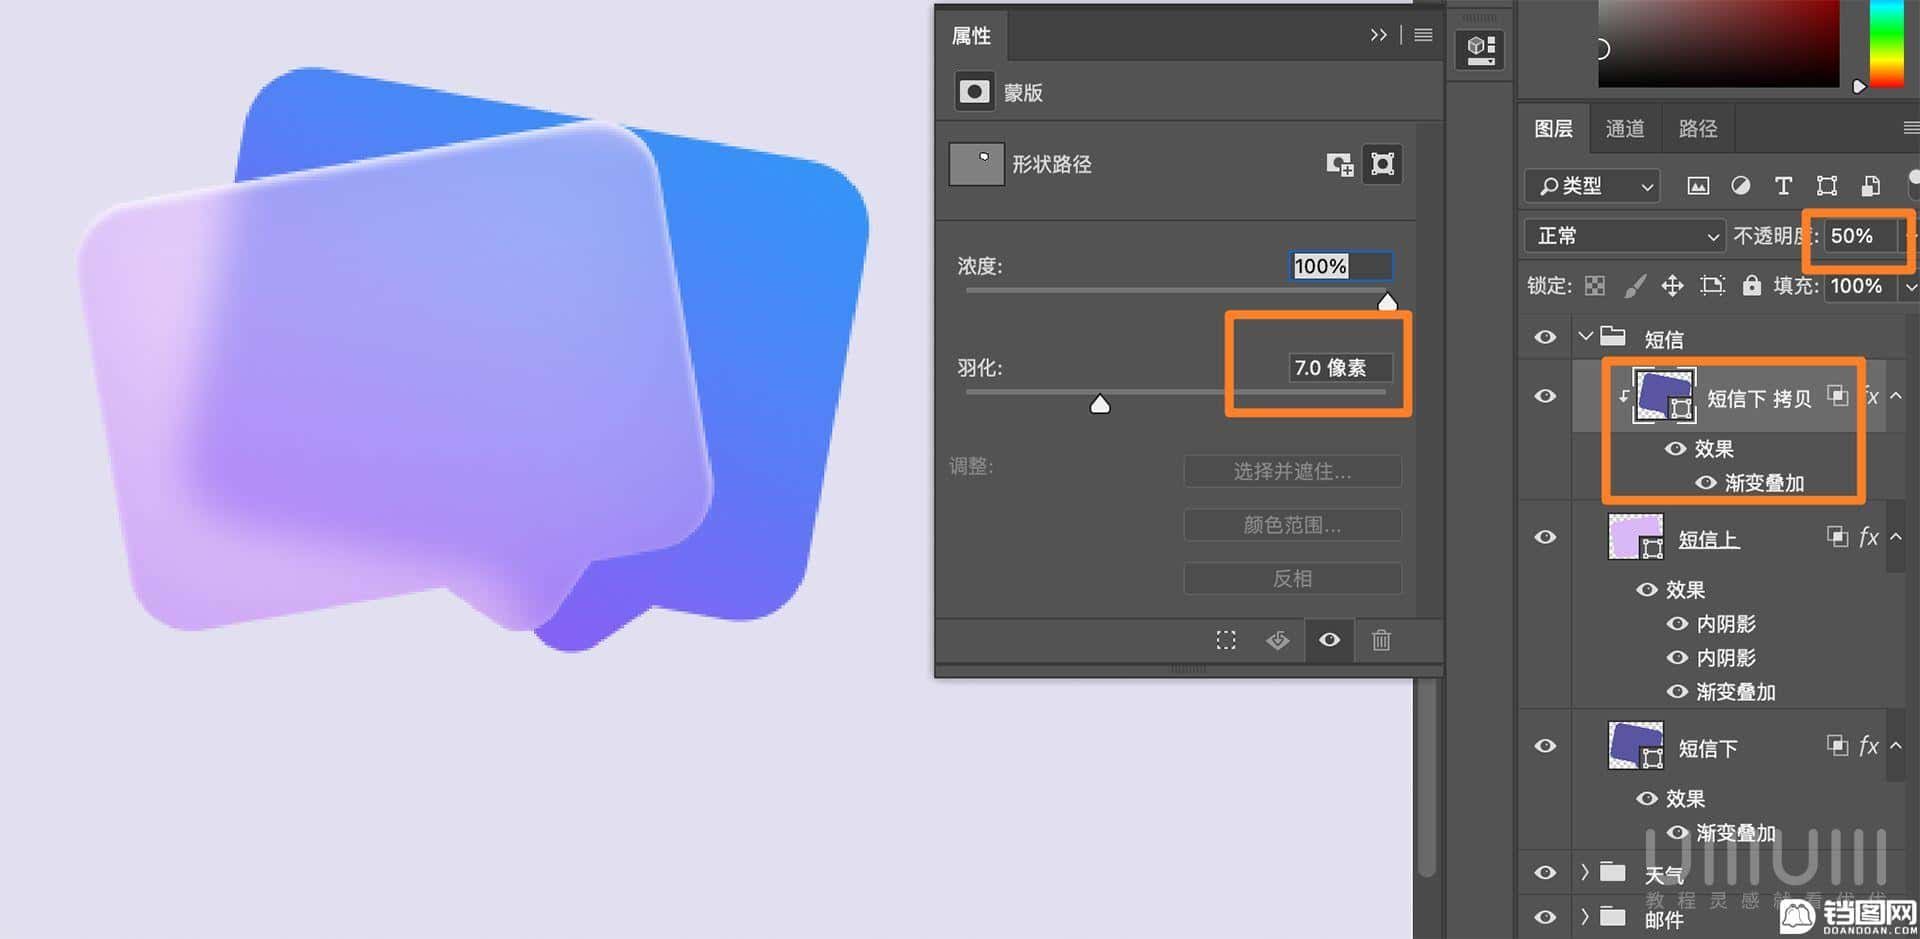Image resolution: width=1920 pixels, height=939 pixels.
Task: Select the 短信下 layer name
Action: (1708, 748)
